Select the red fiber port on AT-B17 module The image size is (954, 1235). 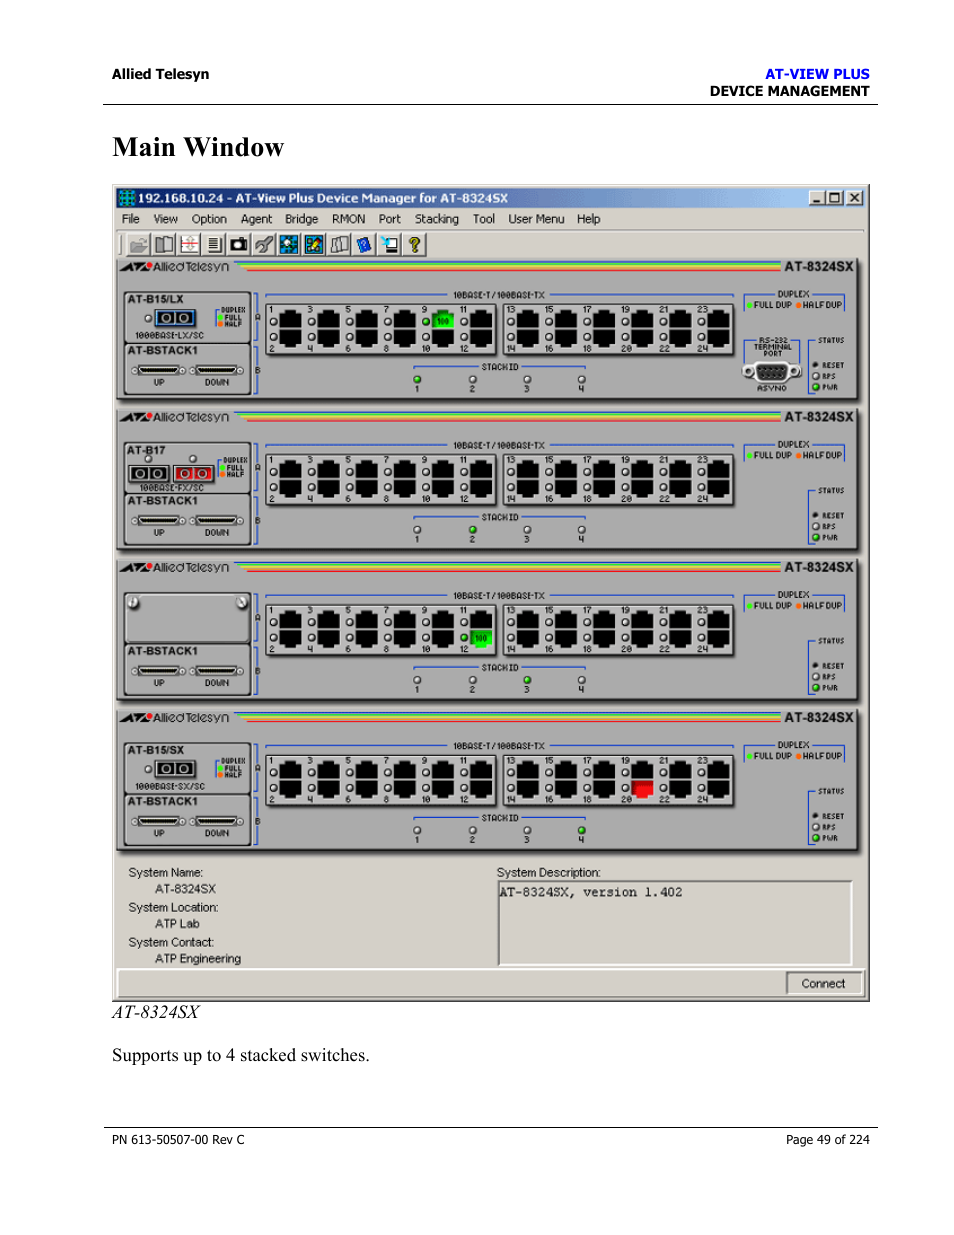point(194,473)
